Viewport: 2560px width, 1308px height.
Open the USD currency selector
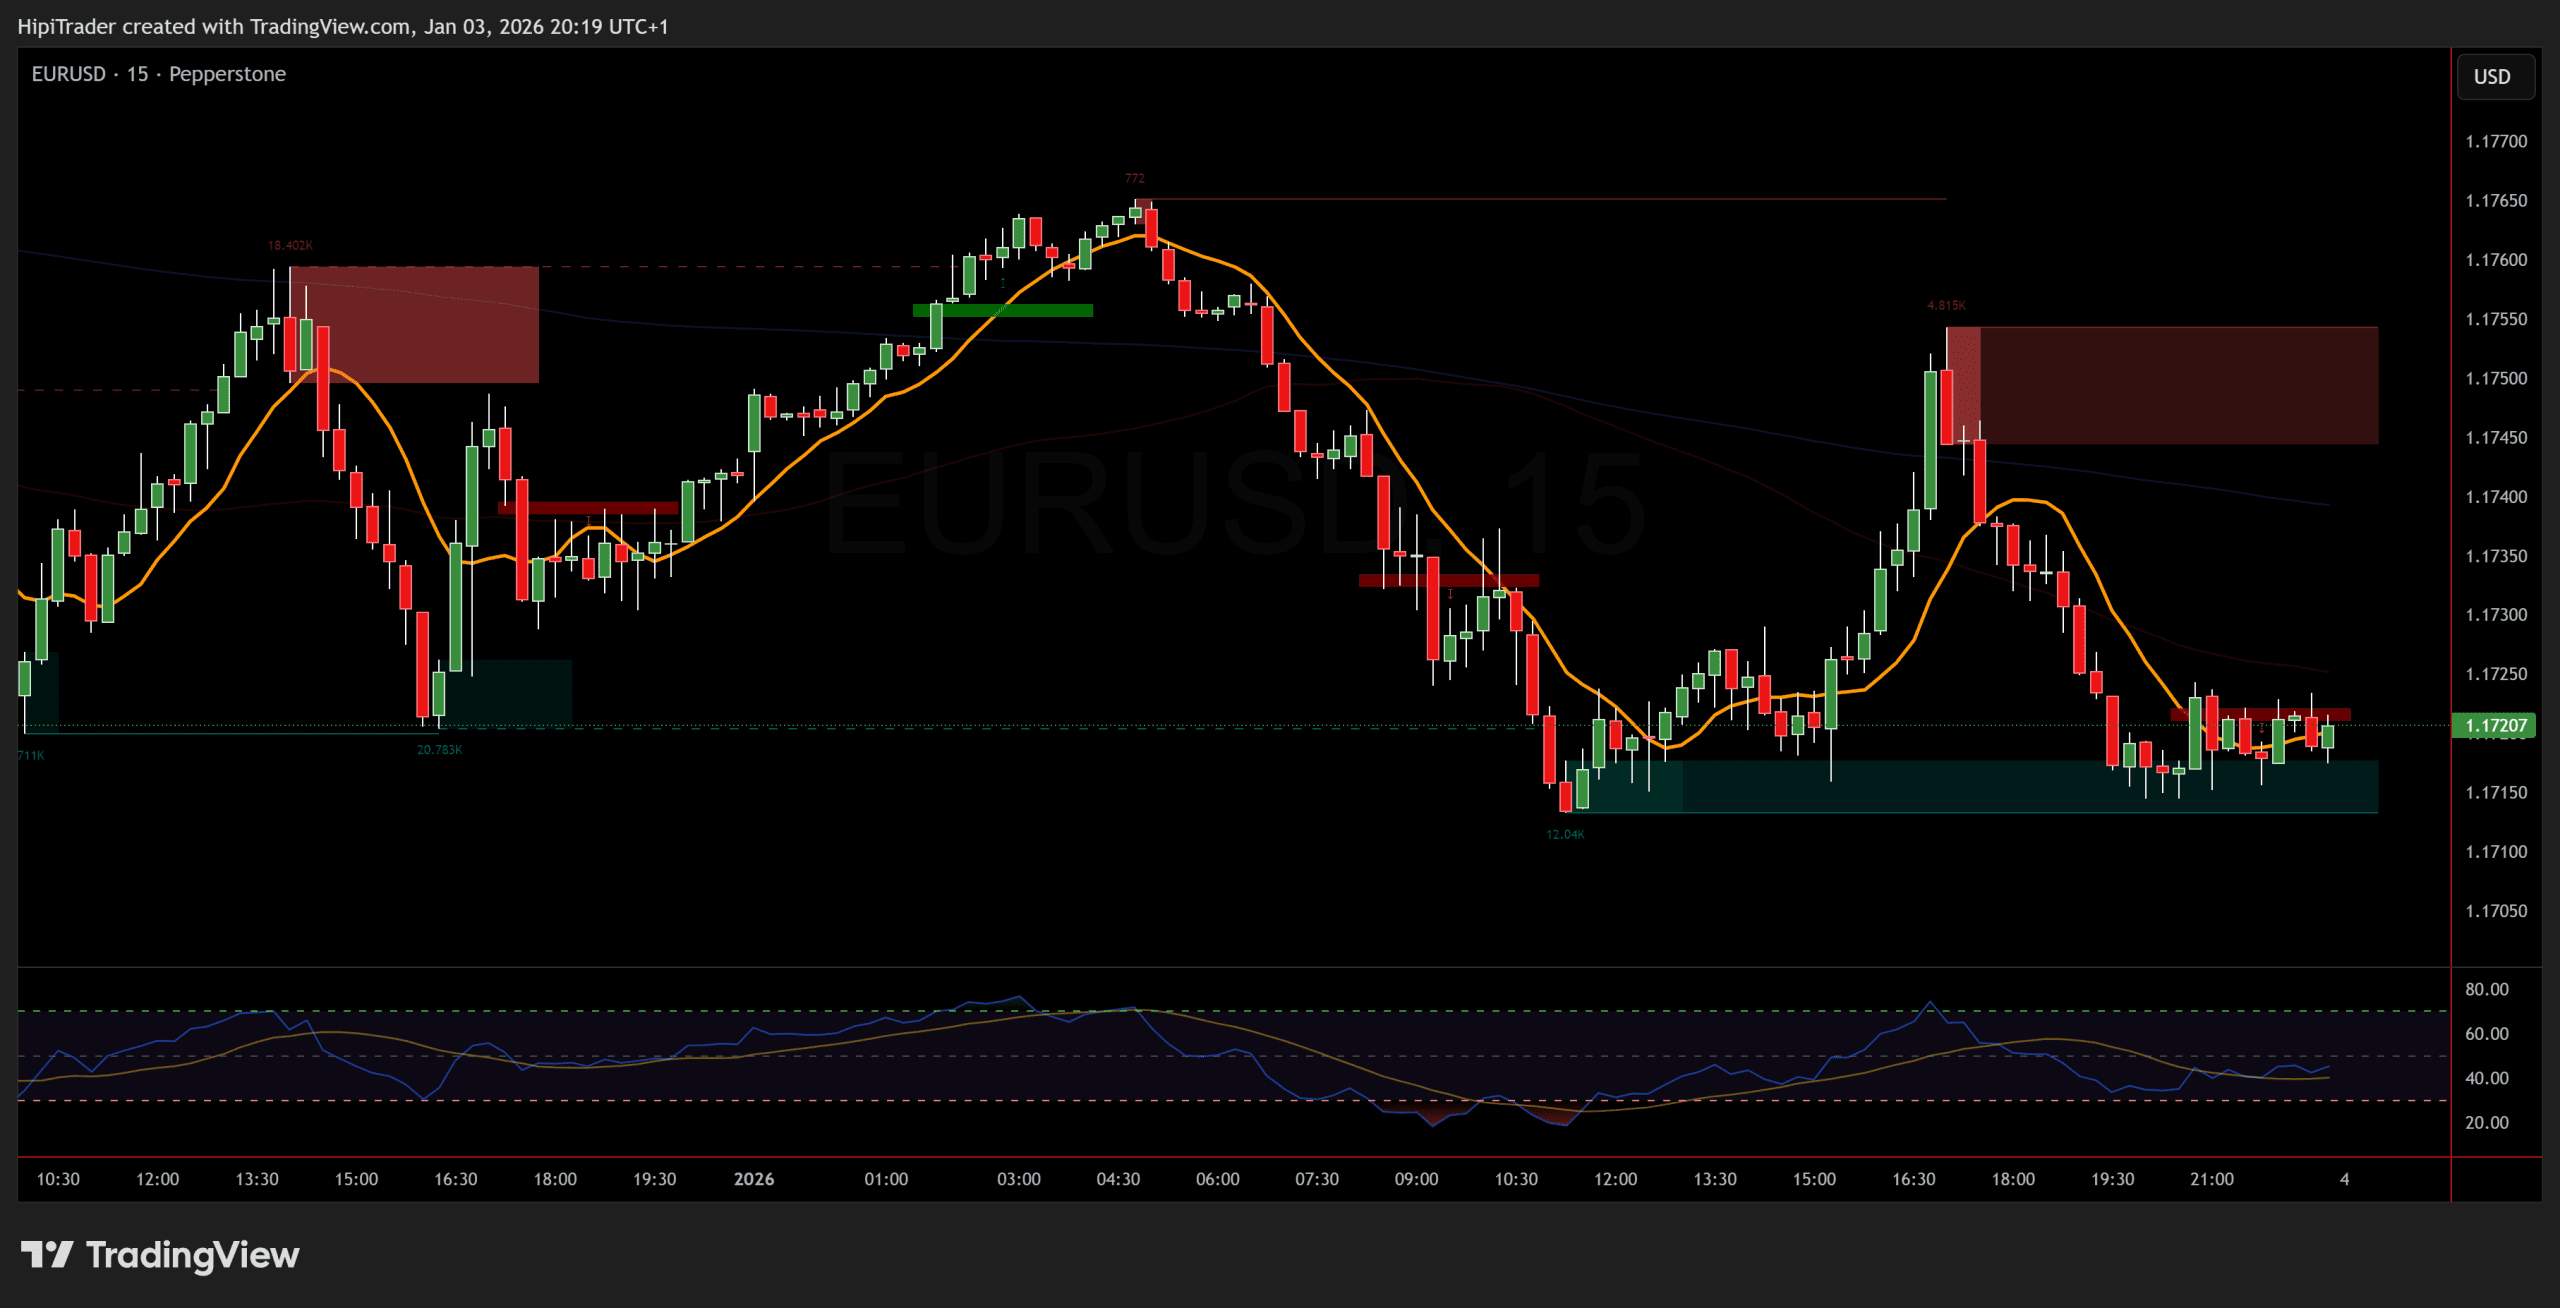2494,77
